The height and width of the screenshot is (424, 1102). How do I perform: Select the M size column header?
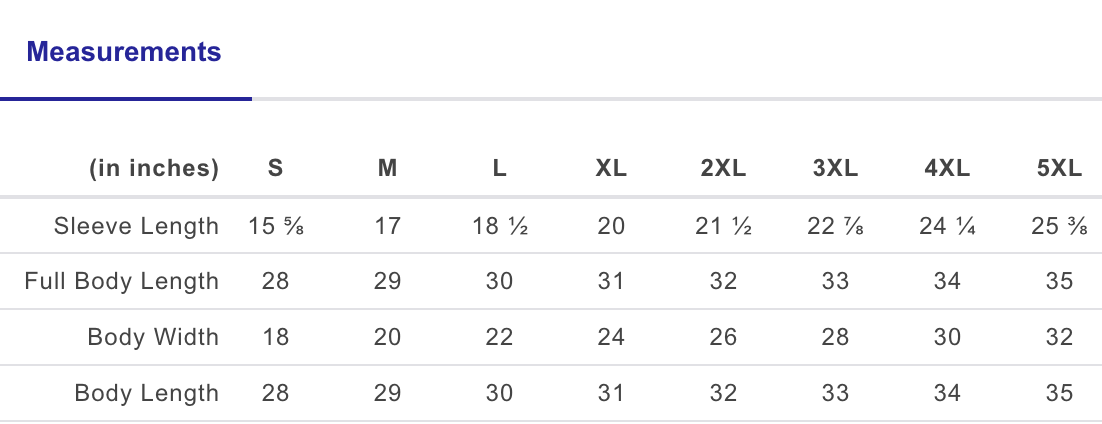pyautogui.click(x=388, y=169)
